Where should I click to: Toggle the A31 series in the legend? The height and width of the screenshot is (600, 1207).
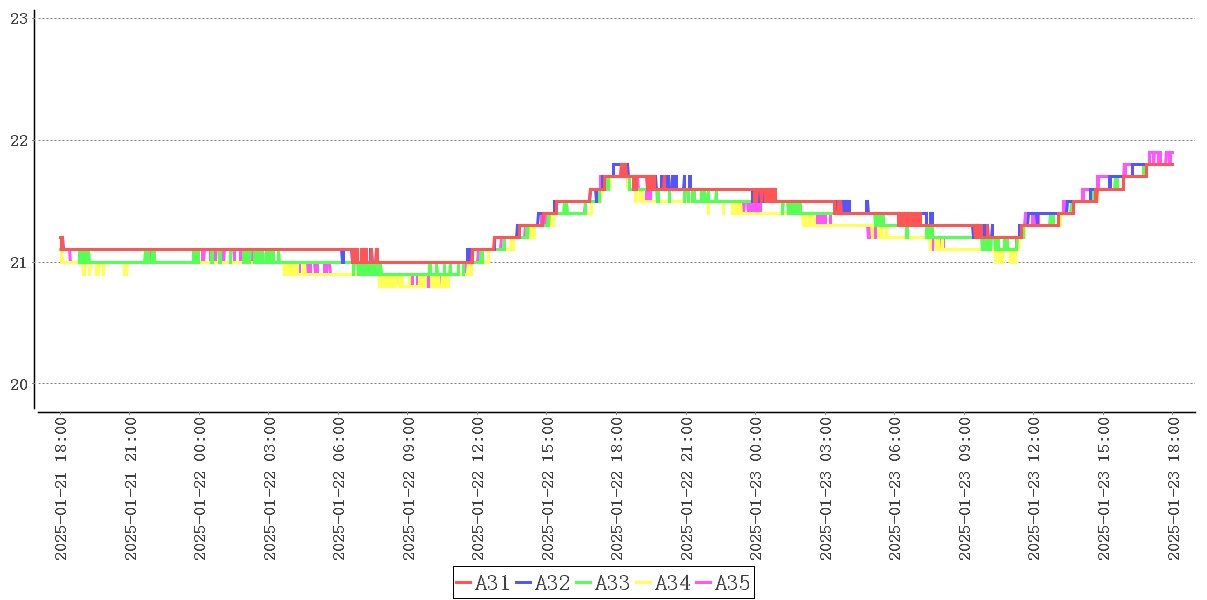(493, 583)
